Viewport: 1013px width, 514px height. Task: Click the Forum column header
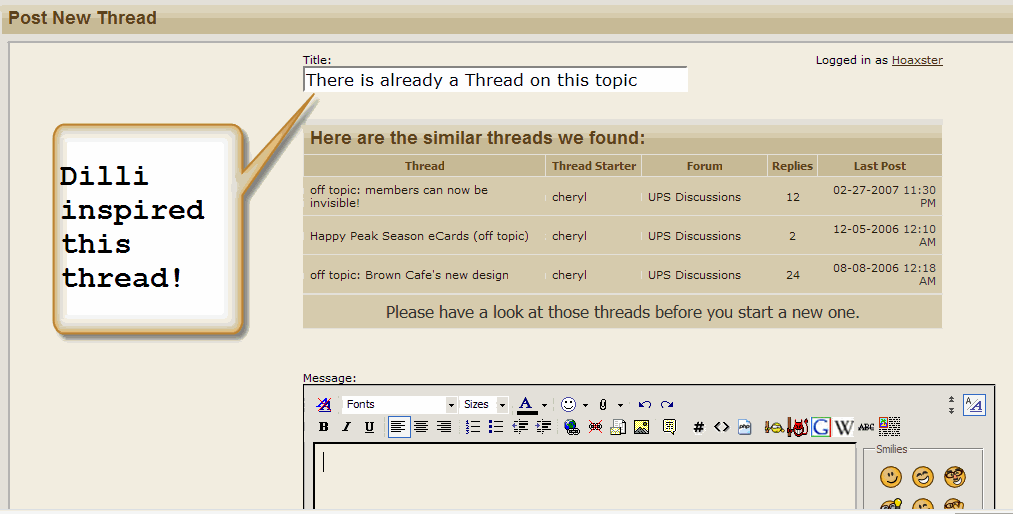(x=704, y=166)
